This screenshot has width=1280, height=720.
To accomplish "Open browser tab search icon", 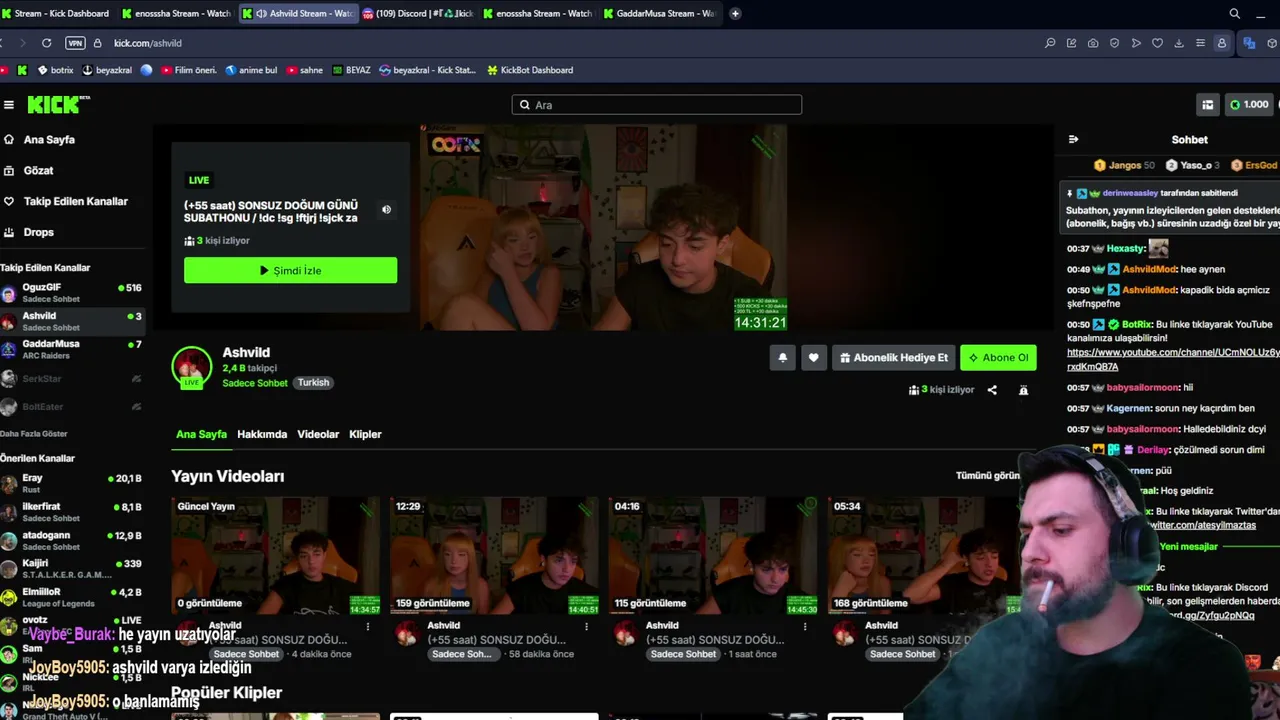I will (x=1234, y=14).
